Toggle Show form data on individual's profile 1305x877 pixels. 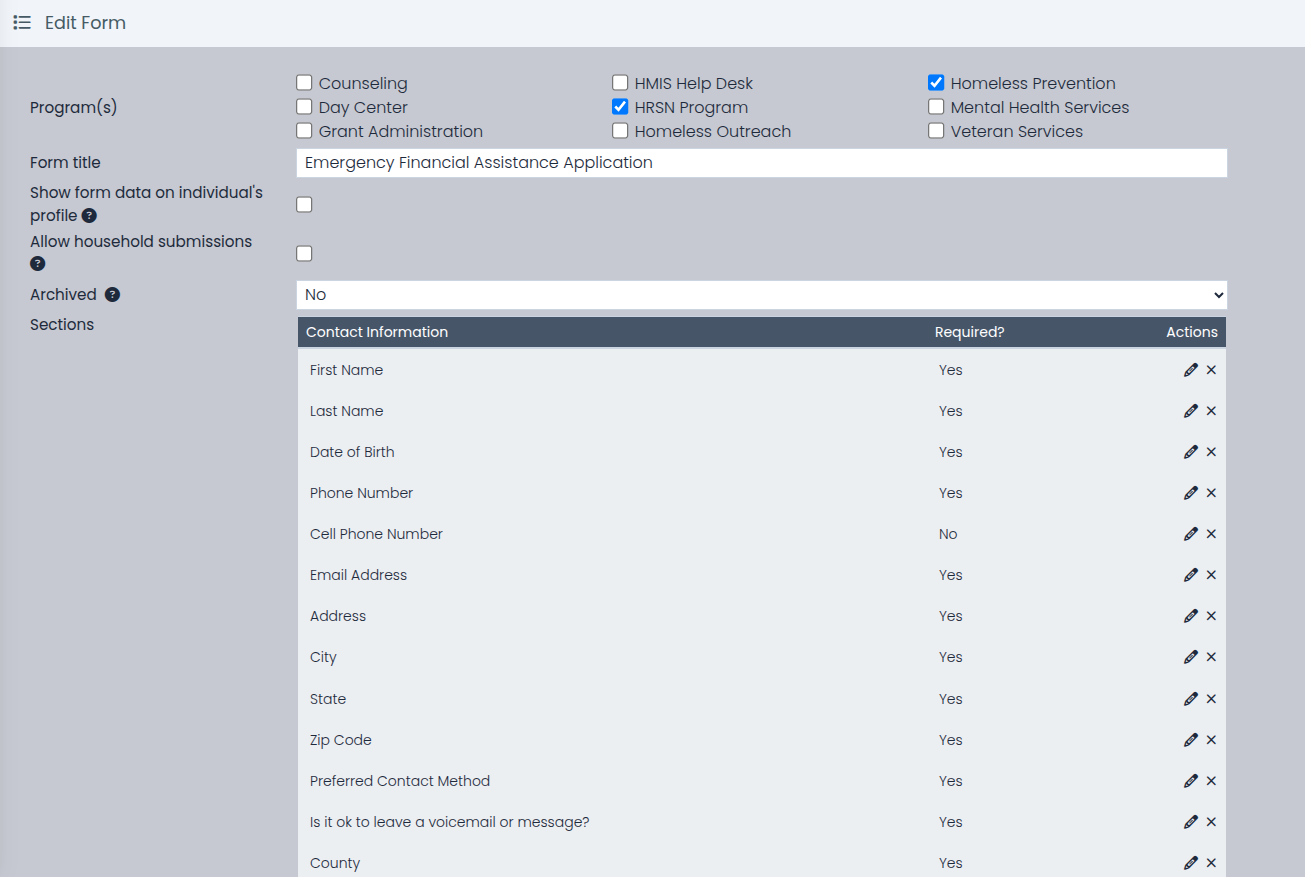point(304,204)
